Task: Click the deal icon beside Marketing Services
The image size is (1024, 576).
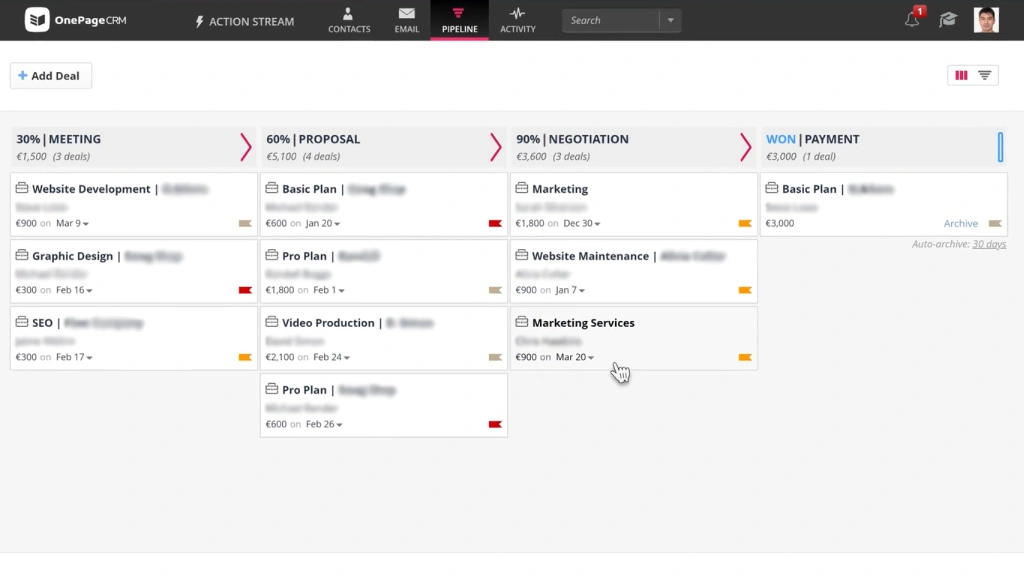Action: coord(521,322)
